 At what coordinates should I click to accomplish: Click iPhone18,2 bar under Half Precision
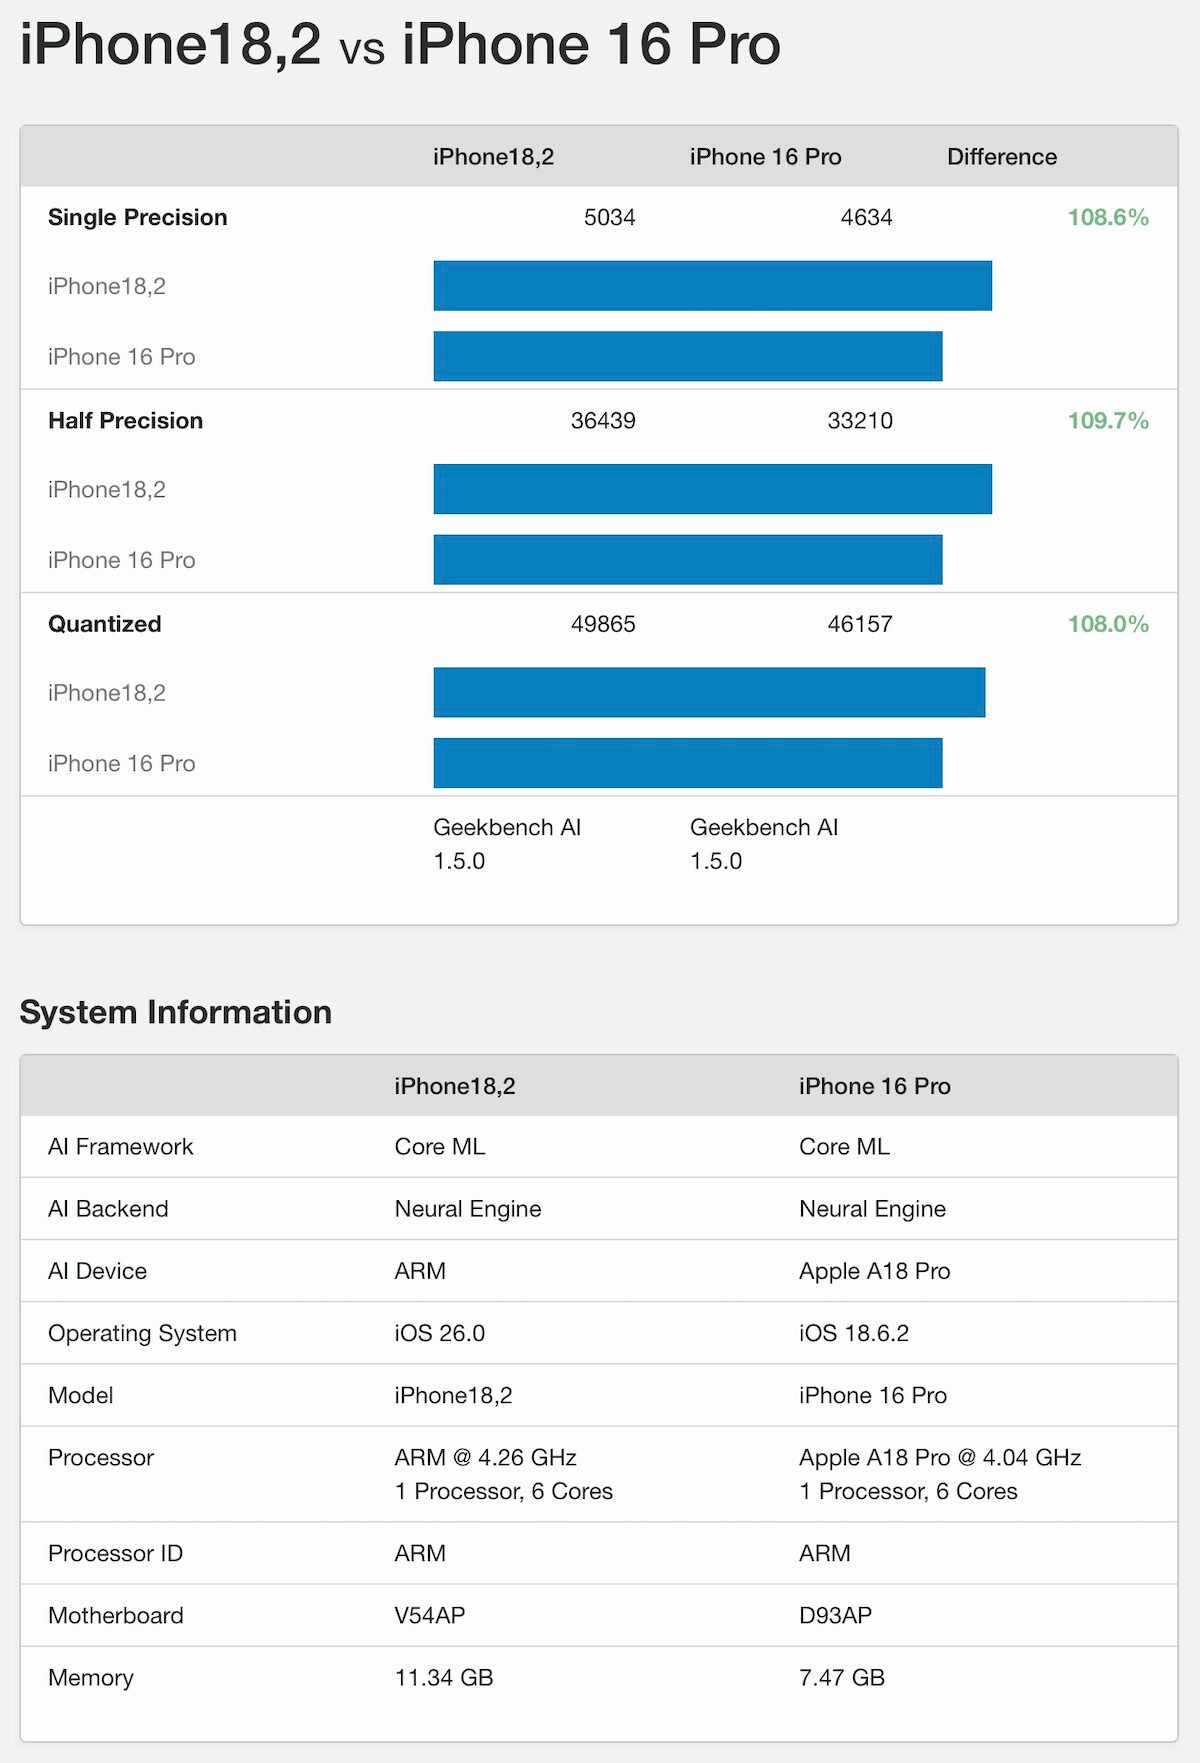[713, 489]
